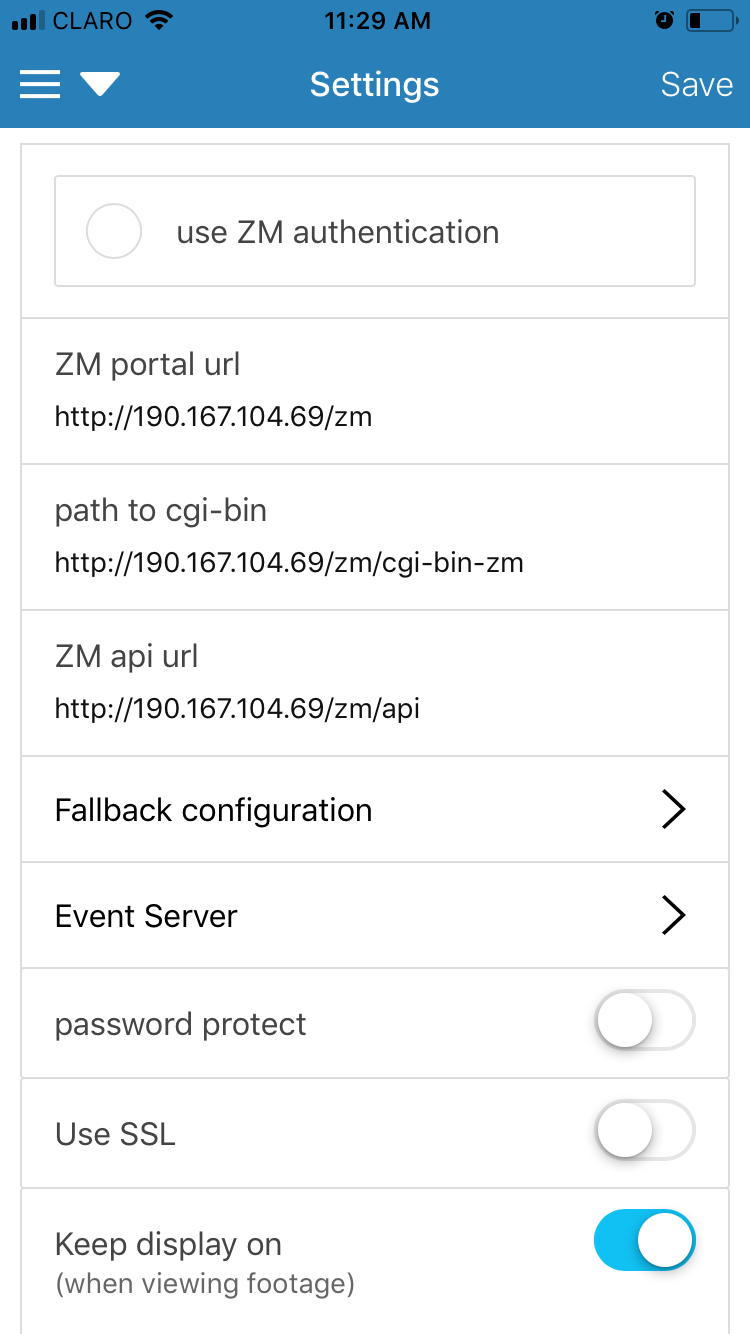Open Fallback configuration chevron arrow

coord(674,810)
